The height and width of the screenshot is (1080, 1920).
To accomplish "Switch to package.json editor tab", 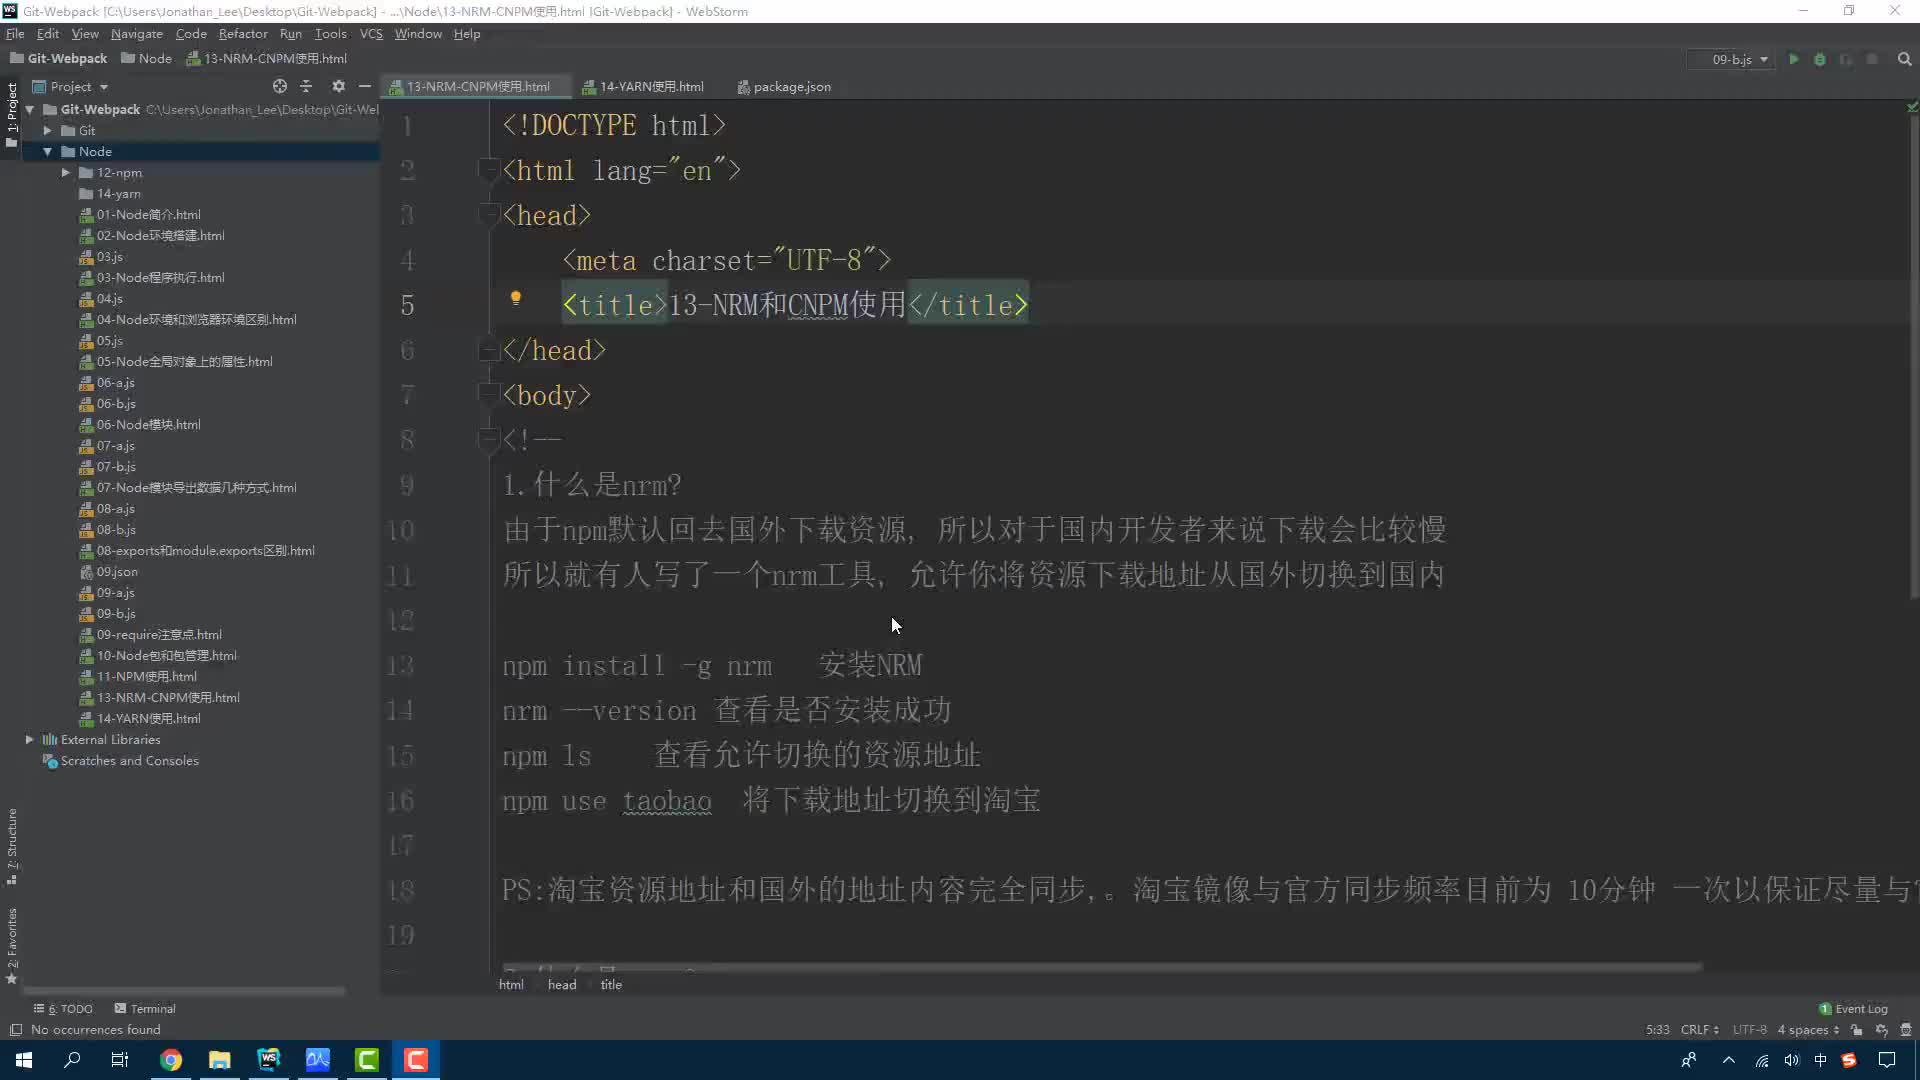I will point(784,86).
